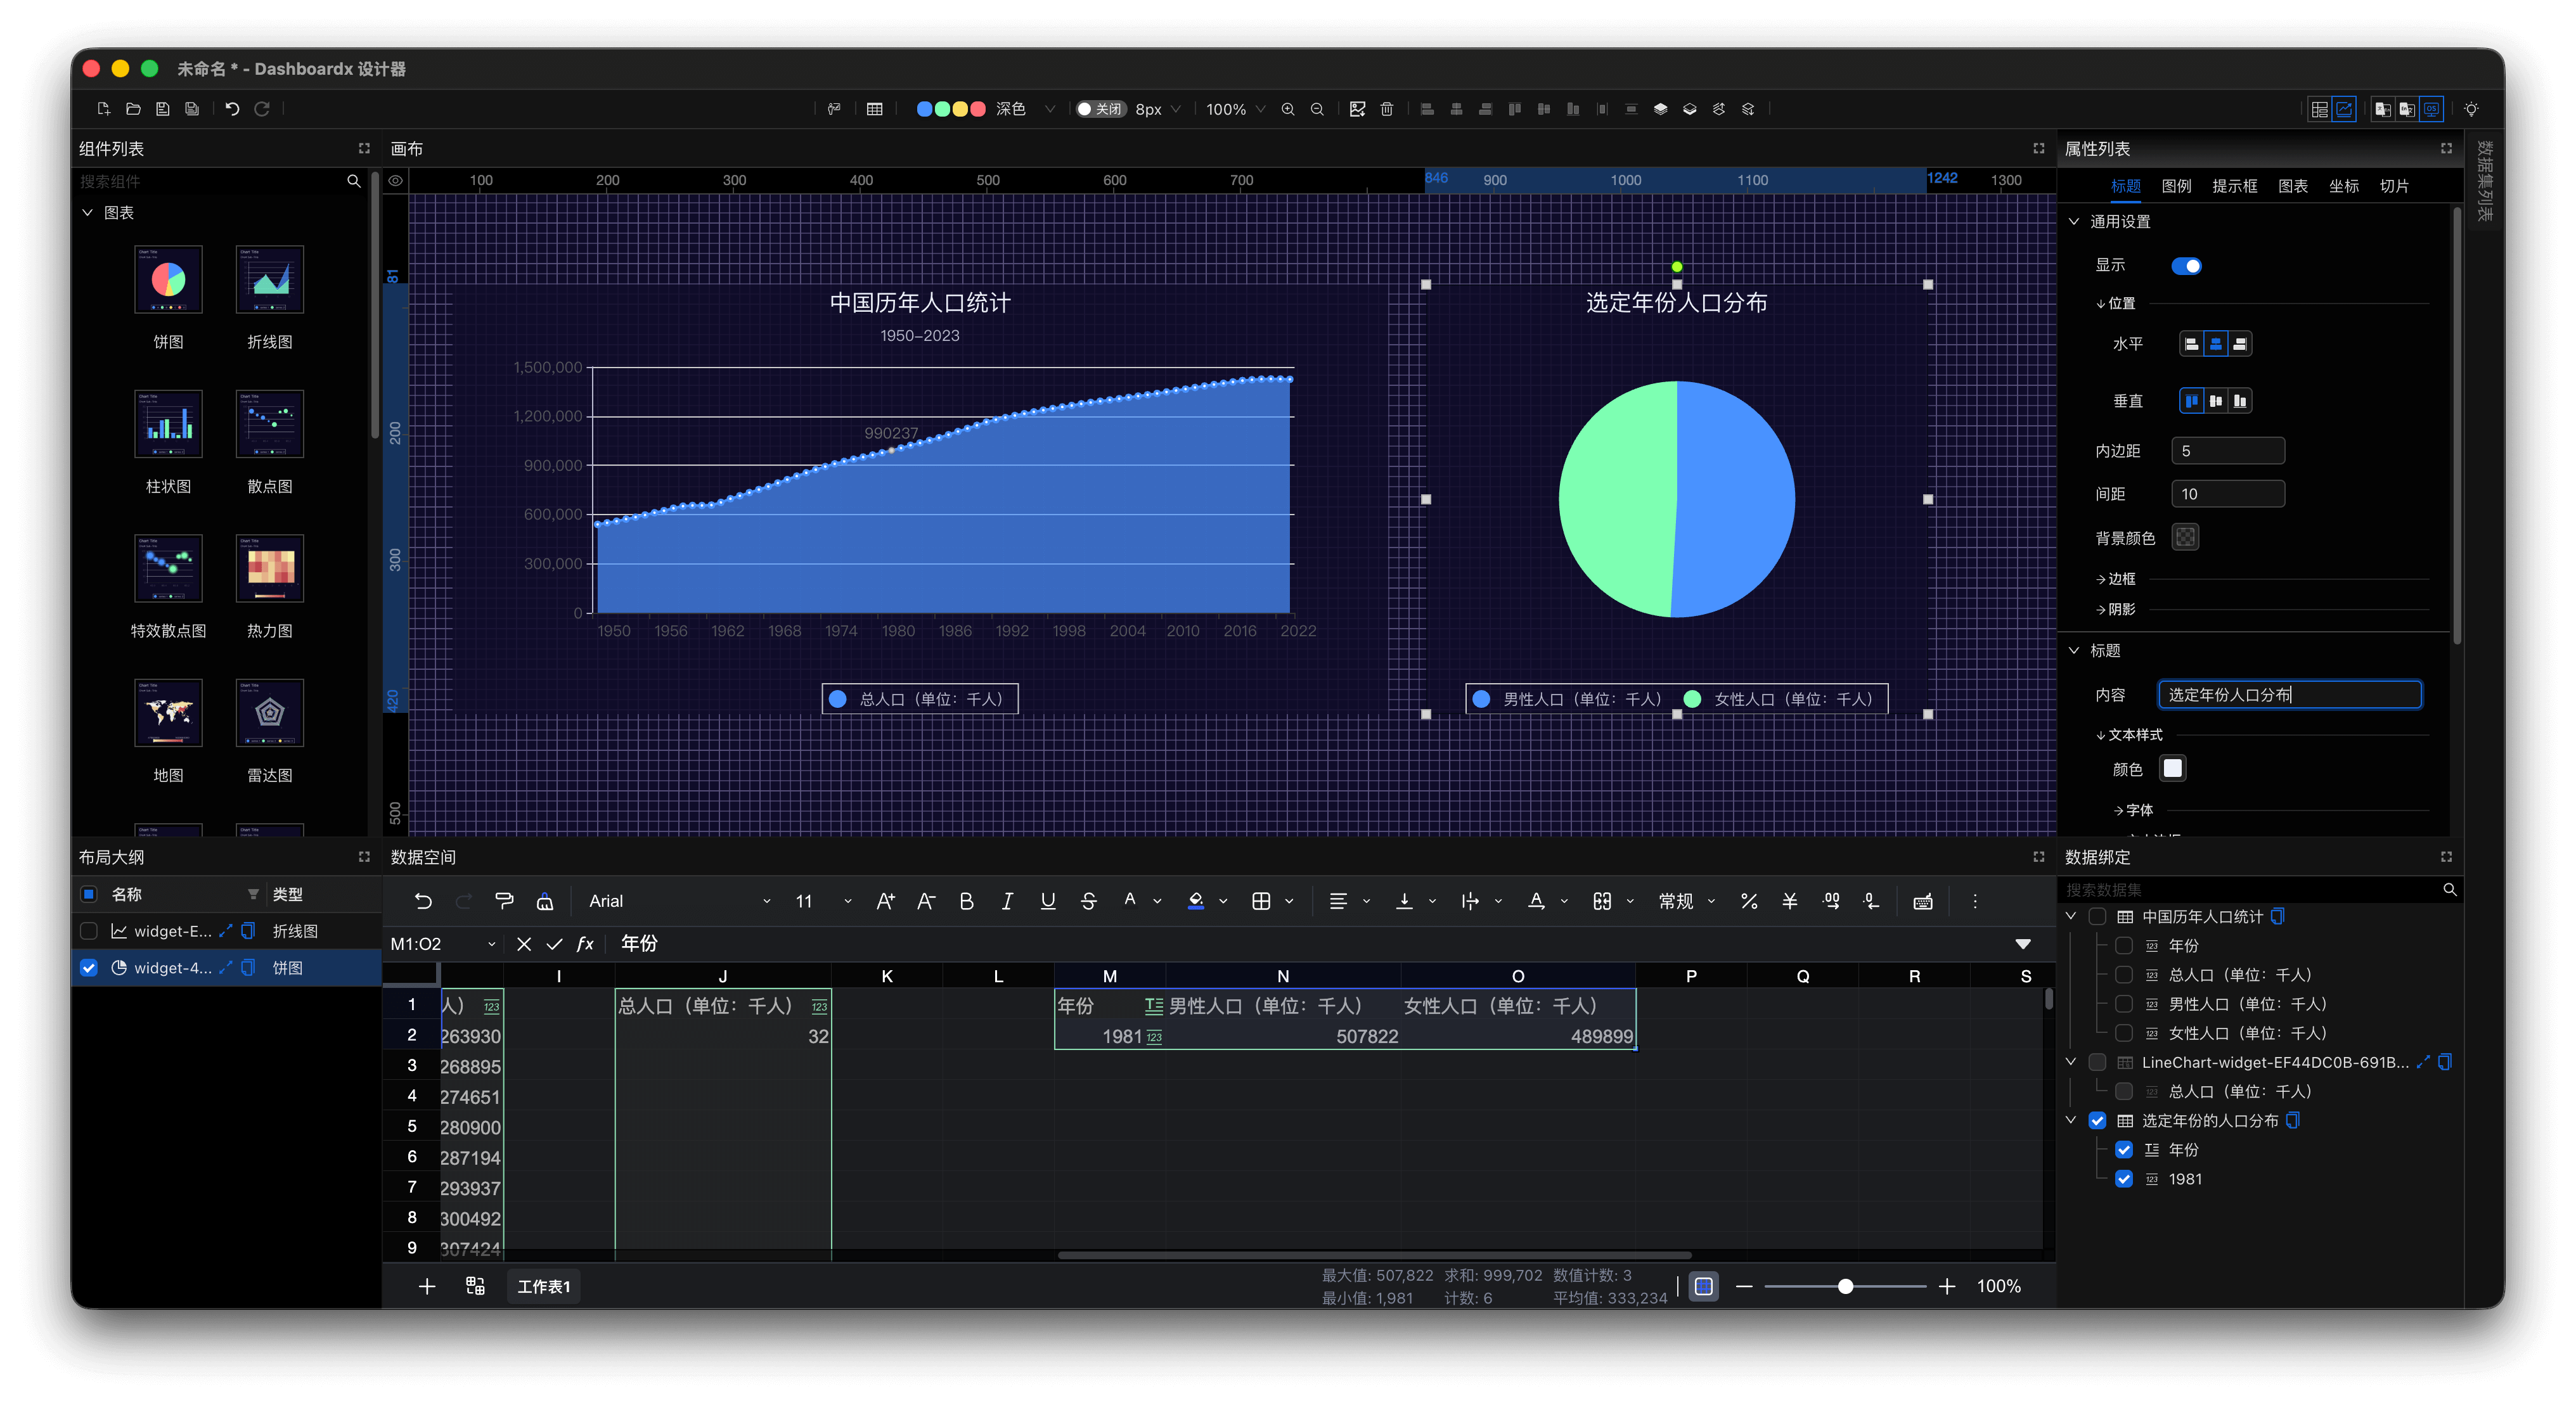Click the undo icon in top toolbar
The image size is (2576, 1403).
232,109
